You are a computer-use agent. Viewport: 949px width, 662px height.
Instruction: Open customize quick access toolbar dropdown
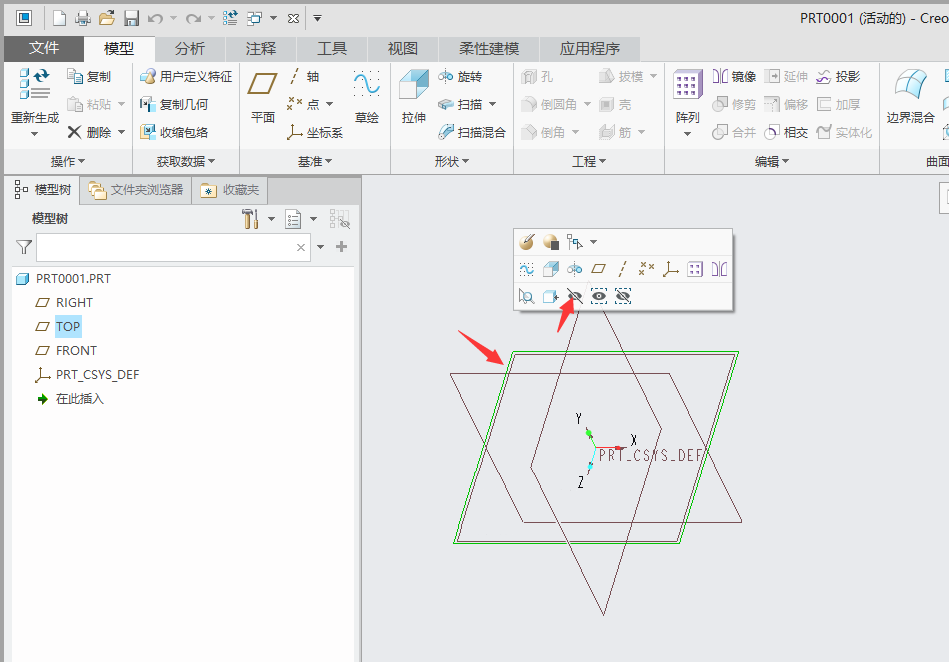click(317, 19)
